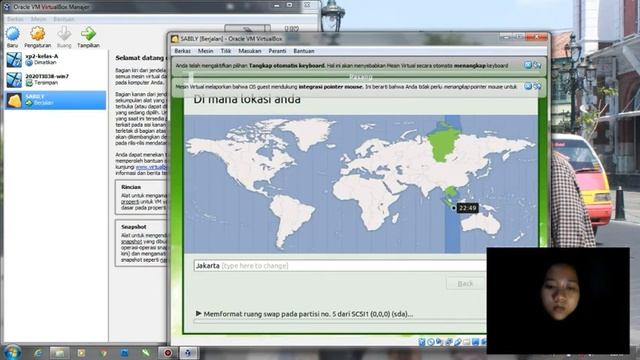The image size is (640, 360).
Task: Click the USB status icon in VM
Action: click(457, 342)
